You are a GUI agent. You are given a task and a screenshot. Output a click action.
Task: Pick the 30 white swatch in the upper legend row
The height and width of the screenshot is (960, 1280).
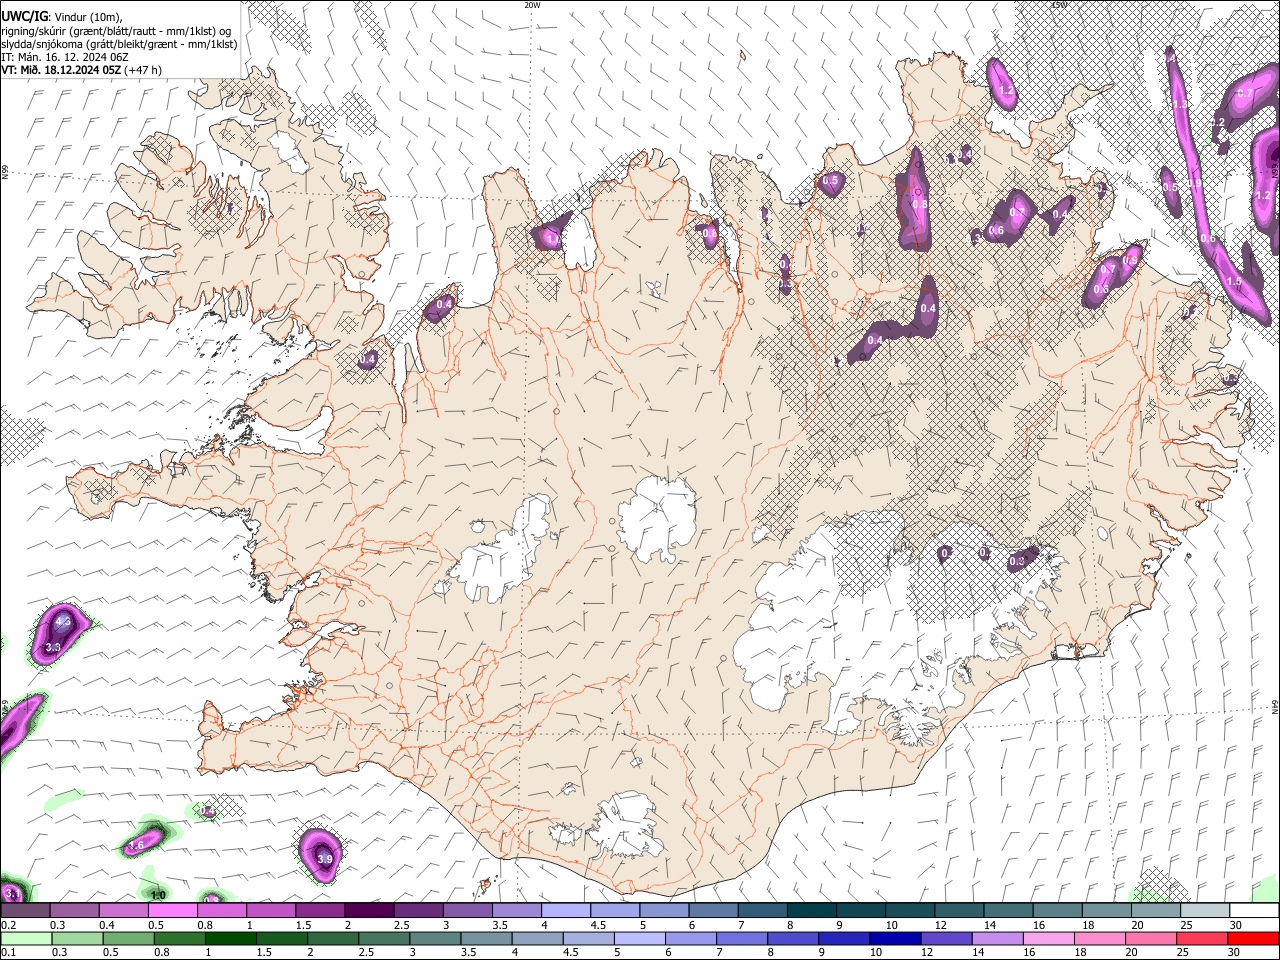1253,910
